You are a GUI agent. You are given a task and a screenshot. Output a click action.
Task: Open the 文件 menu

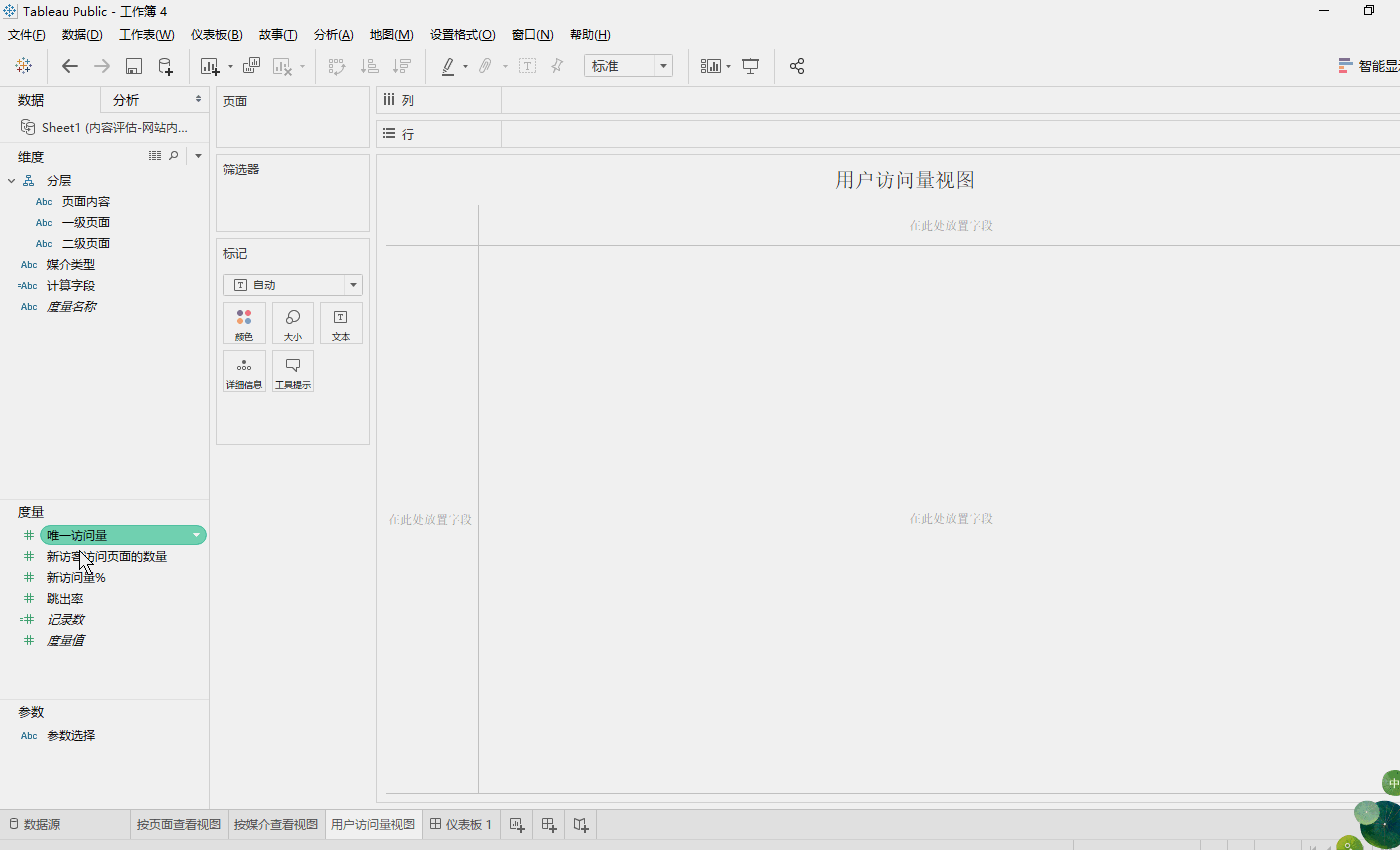pos(27,34)
